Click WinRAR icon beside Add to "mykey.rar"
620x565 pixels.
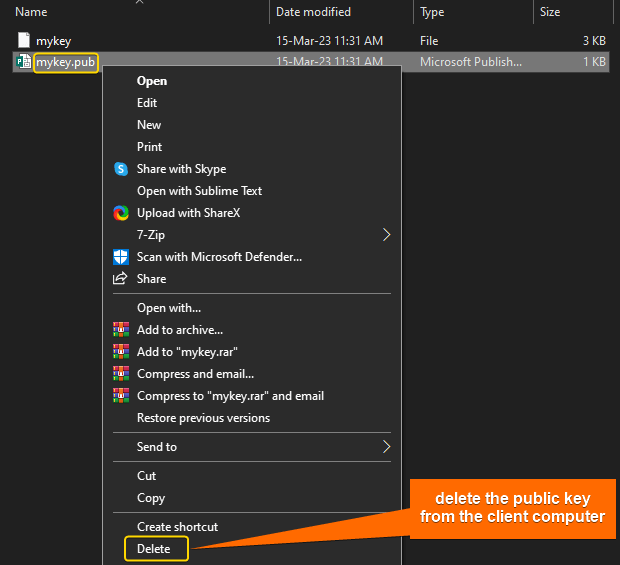point(121,351)
